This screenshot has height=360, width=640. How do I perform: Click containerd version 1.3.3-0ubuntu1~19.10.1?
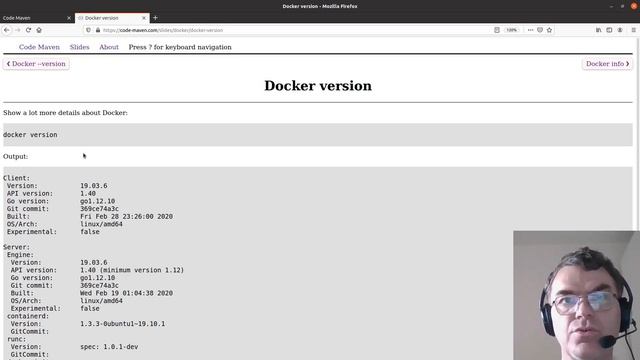pos(122,324)
